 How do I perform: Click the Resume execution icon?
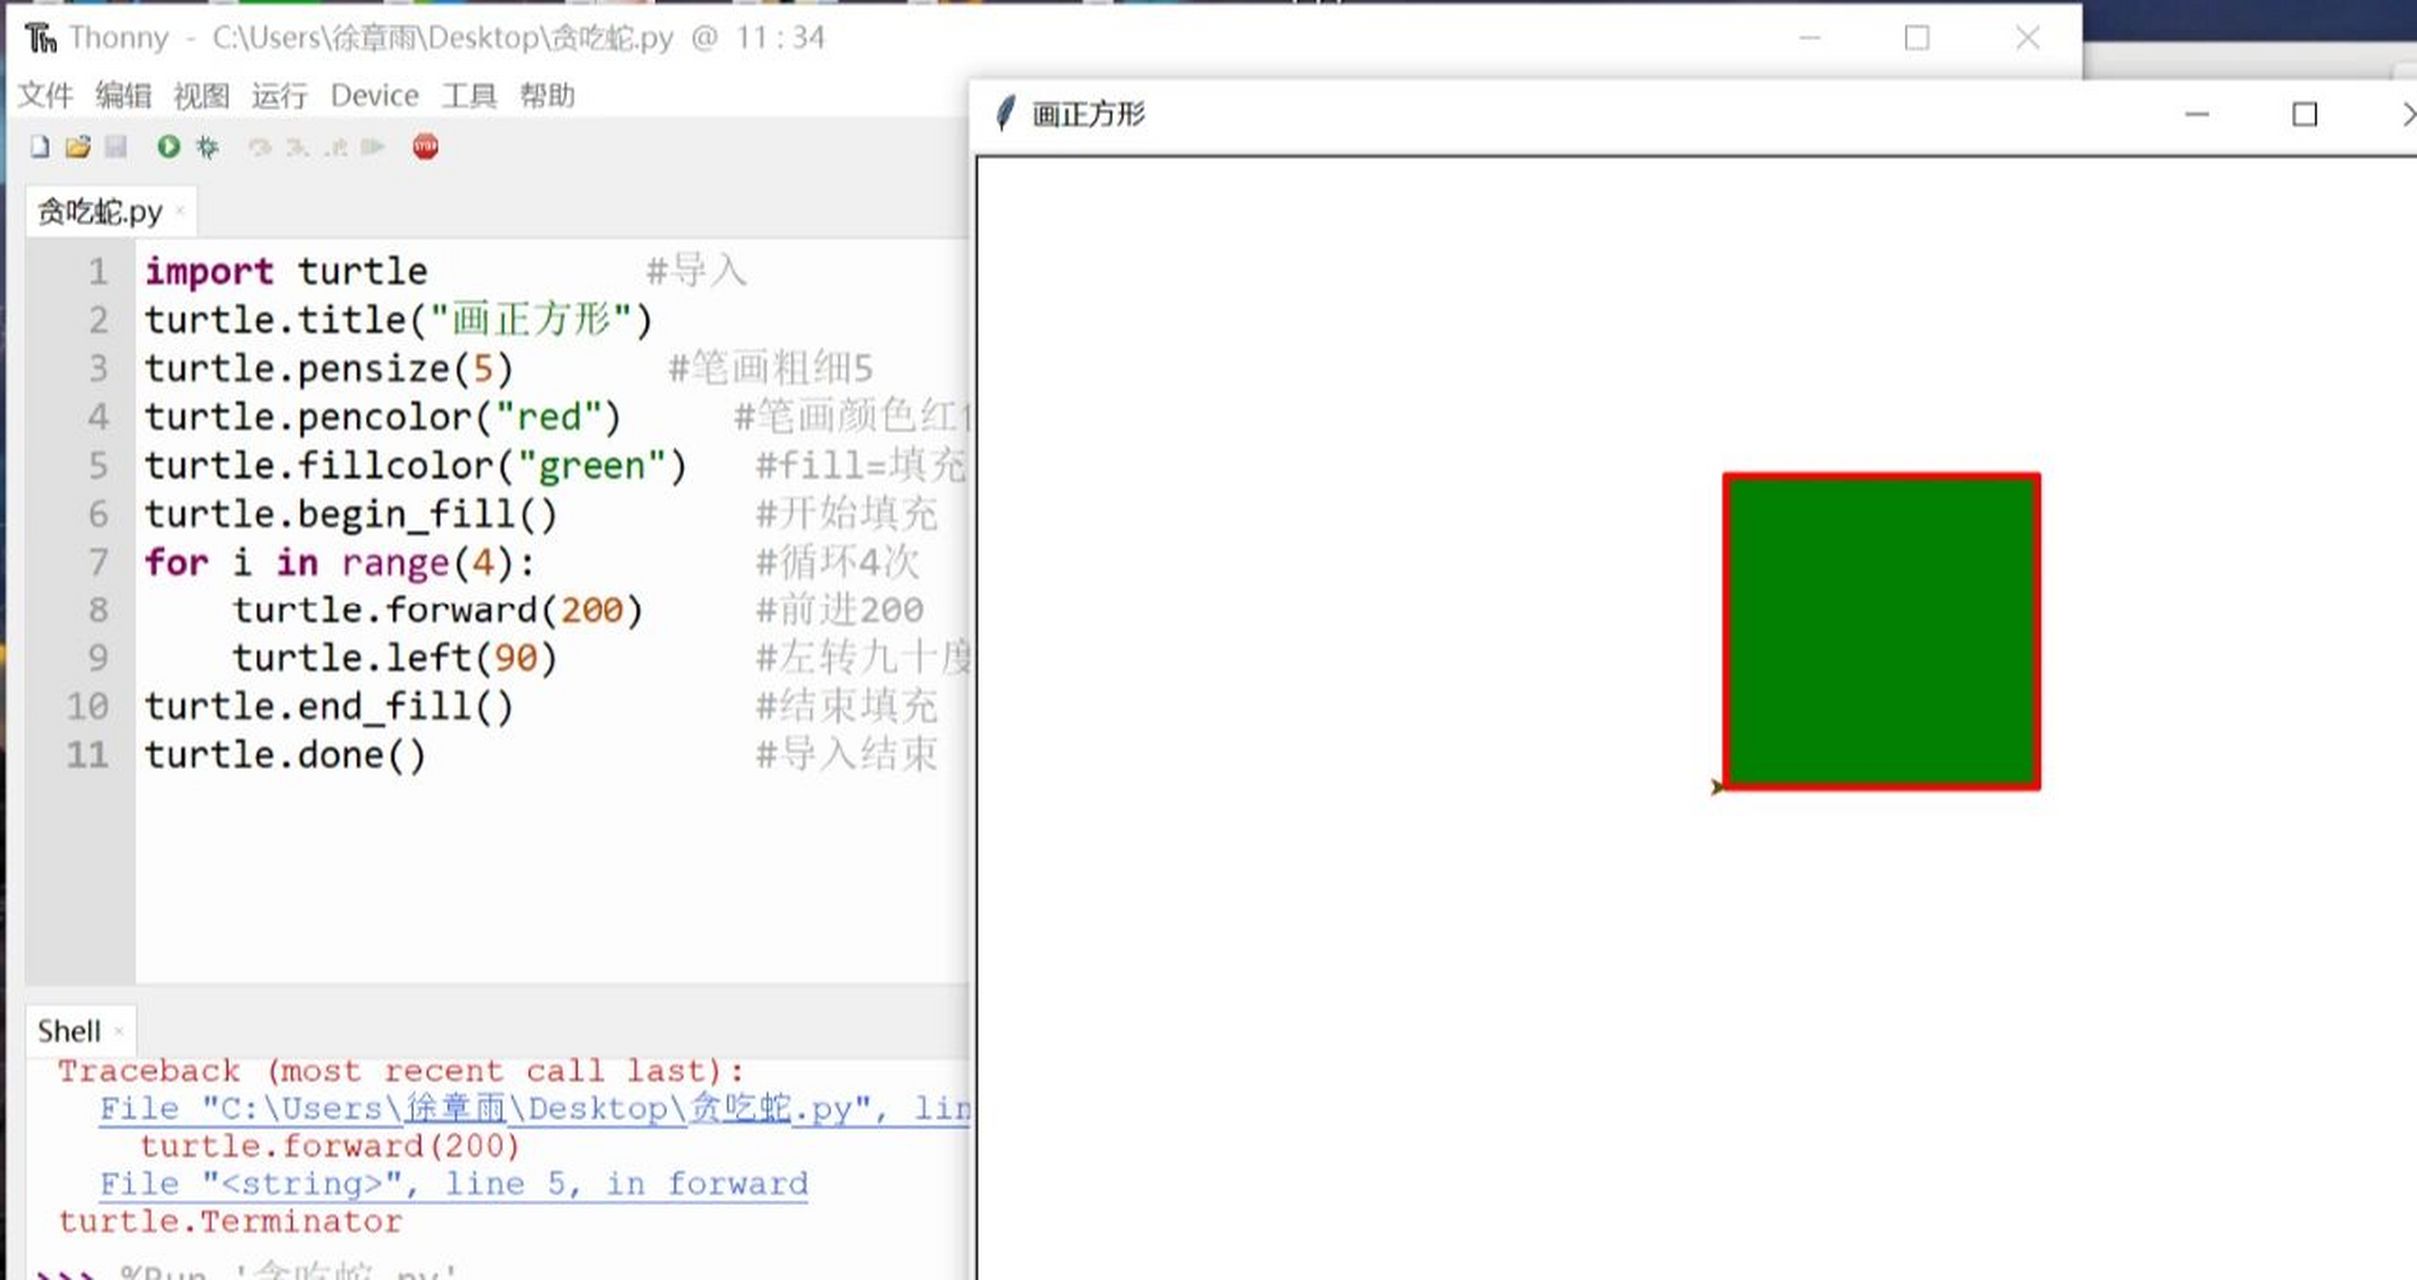tap(372, 146)
